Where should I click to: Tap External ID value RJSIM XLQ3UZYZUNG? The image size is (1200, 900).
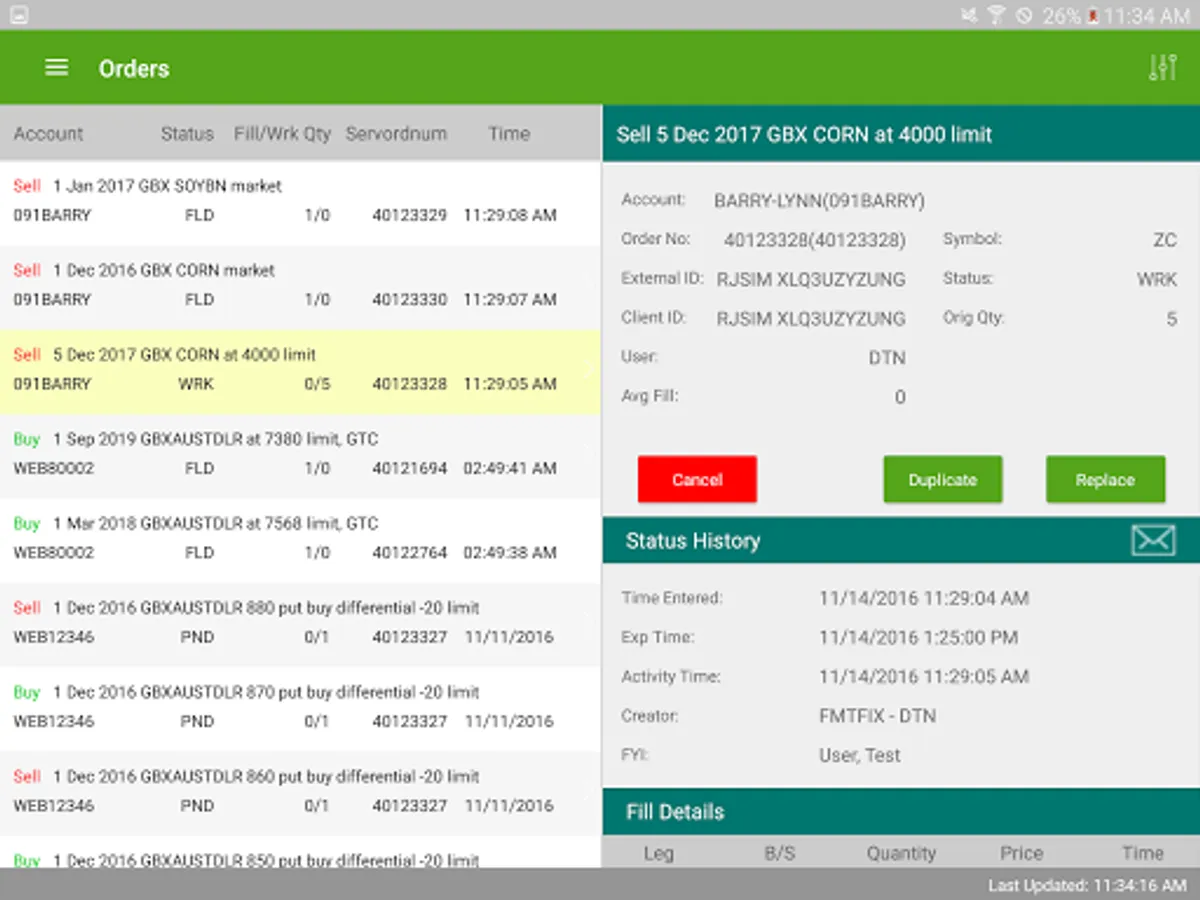[811, 280]
